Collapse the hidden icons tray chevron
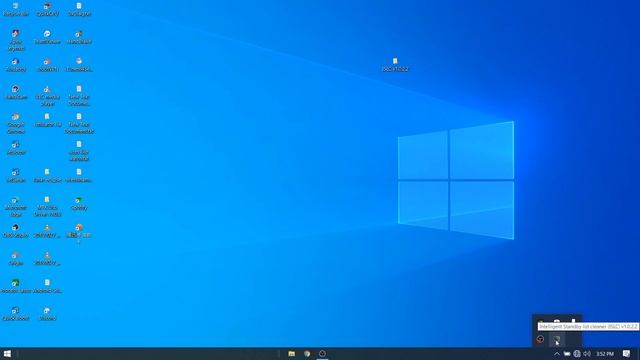 (x=557, y=353)
